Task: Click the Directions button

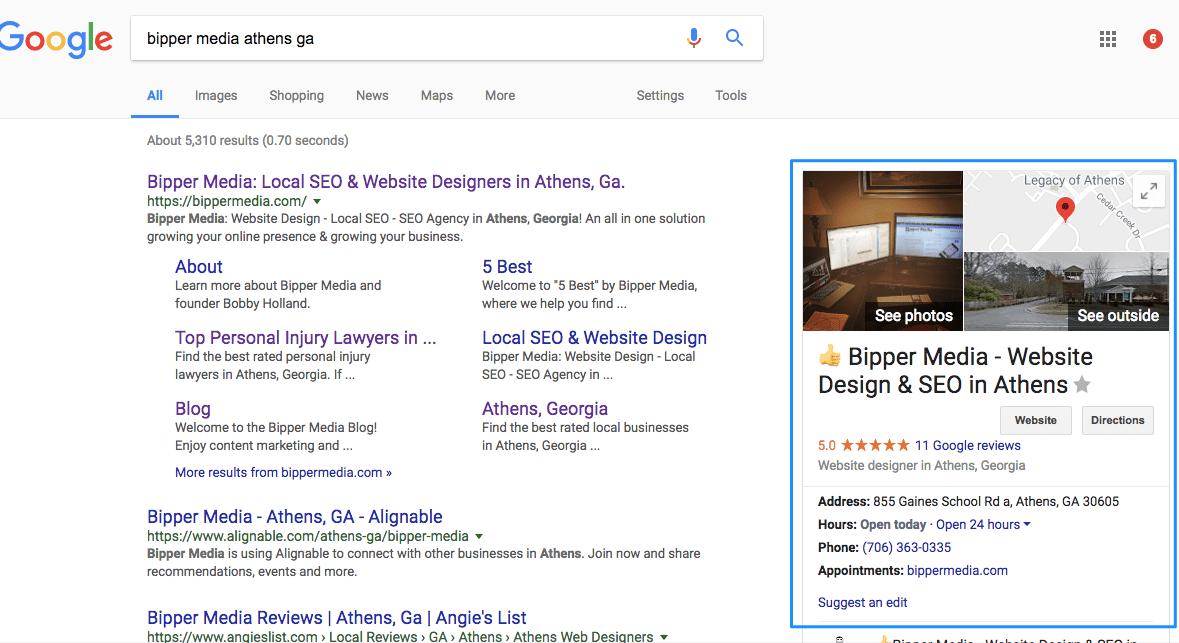Action: (1117, 420)
